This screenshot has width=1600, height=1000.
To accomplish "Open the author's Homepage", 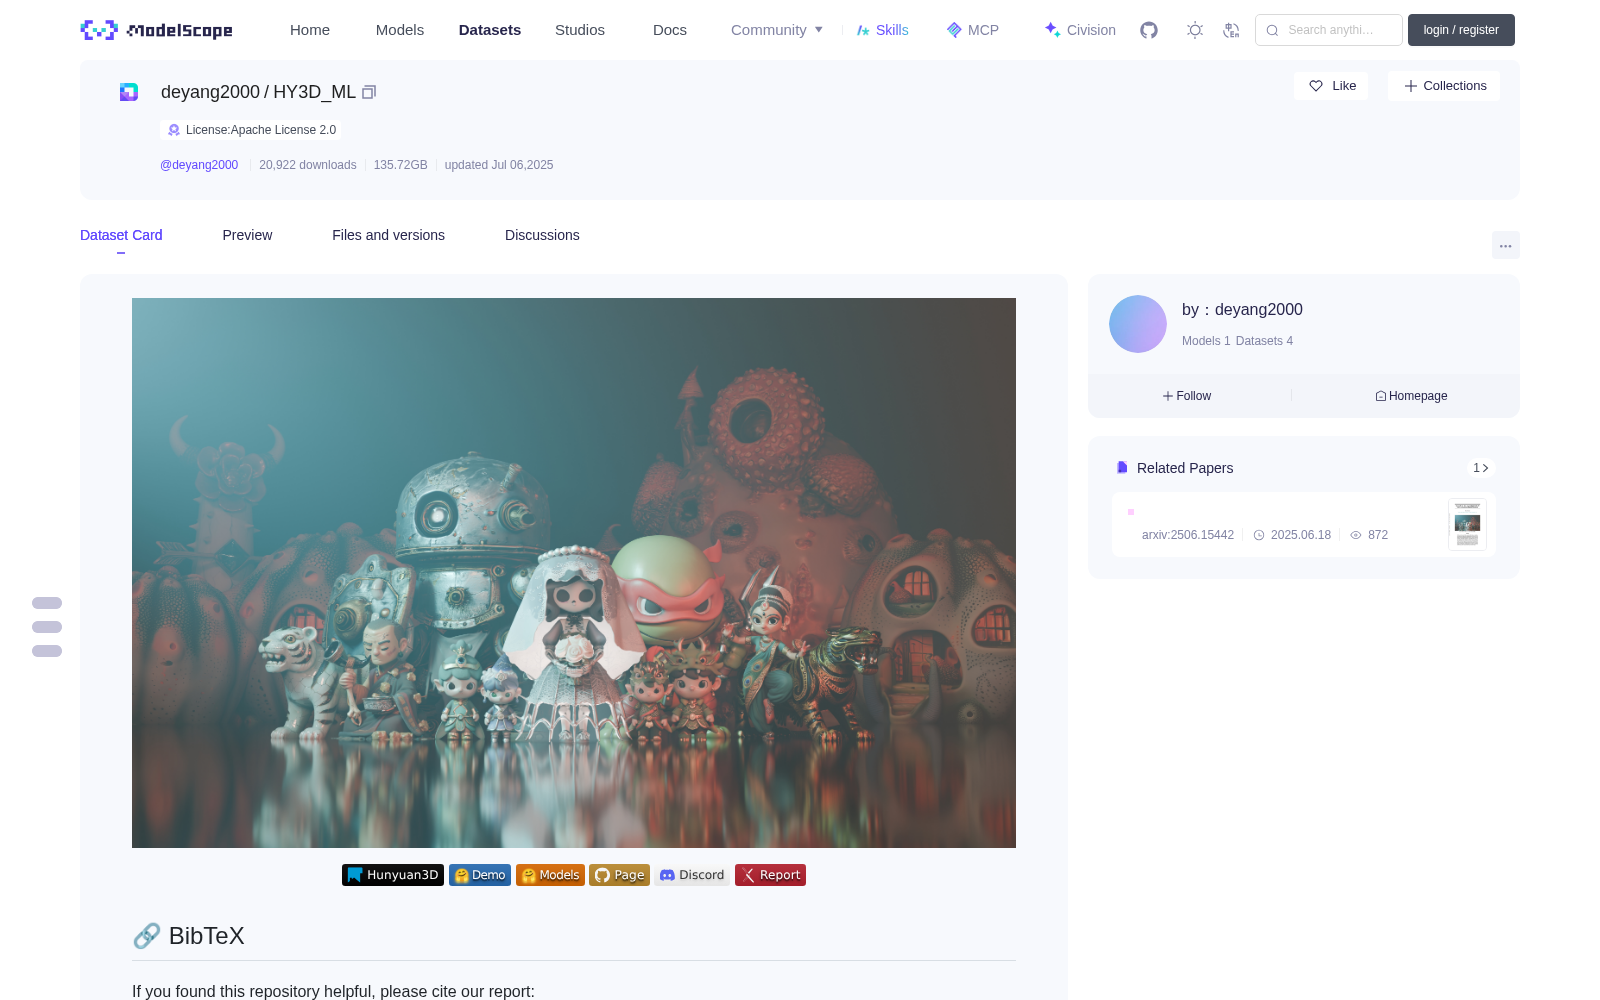I will [1411, 396].
